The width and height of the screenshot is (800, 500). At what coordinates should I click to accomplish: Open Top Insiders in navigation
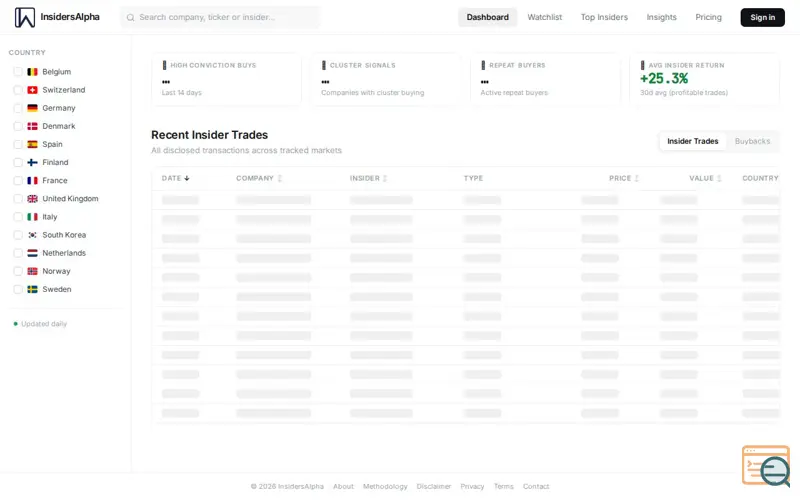[604, 17]
